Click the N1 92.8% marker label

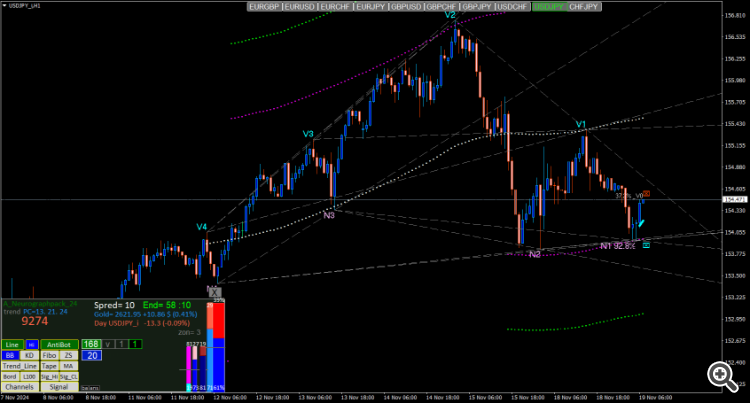[618, 246]
